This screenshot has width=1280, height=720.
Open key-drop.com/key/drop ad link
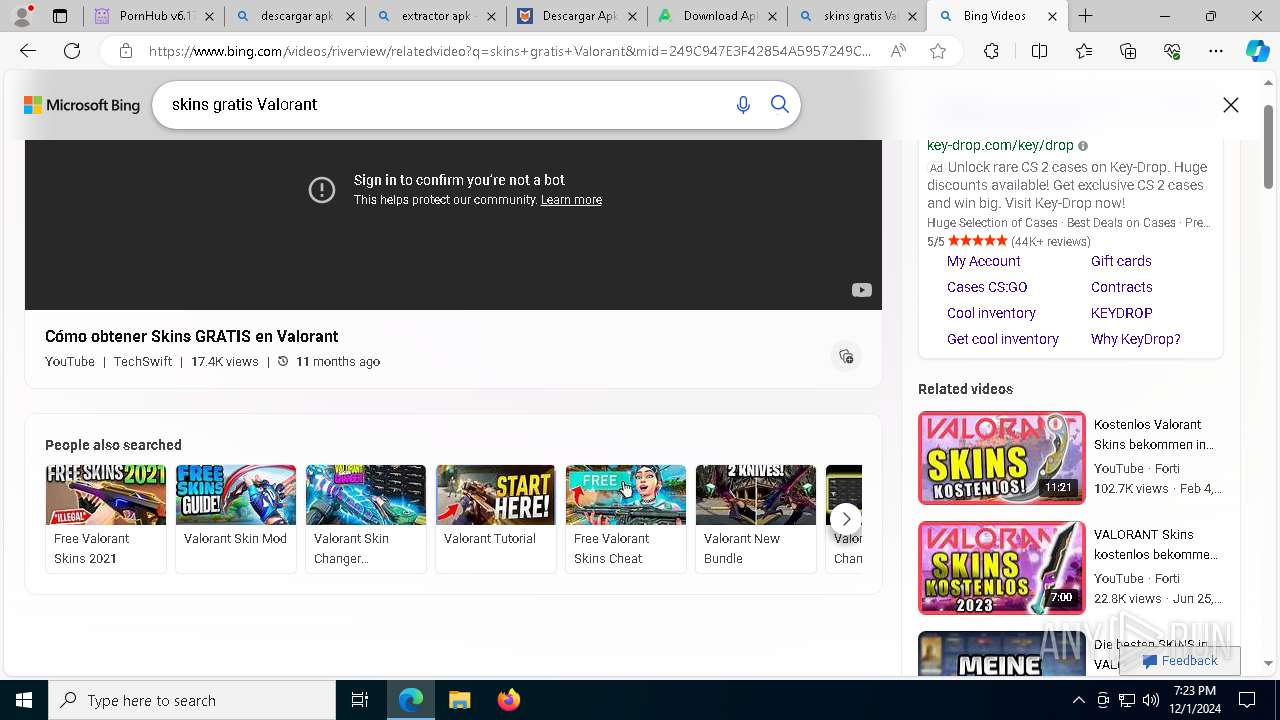[x=1000, y=145]
